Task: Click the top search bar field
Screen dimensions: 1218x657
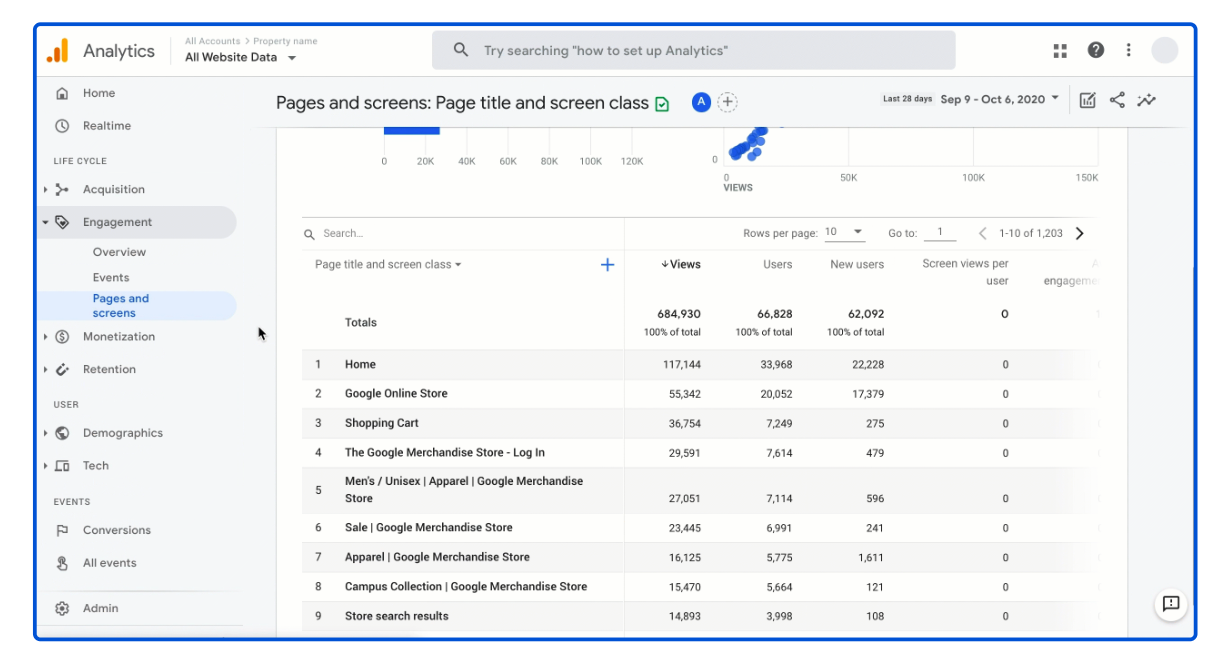Action: tap(693, 50)
